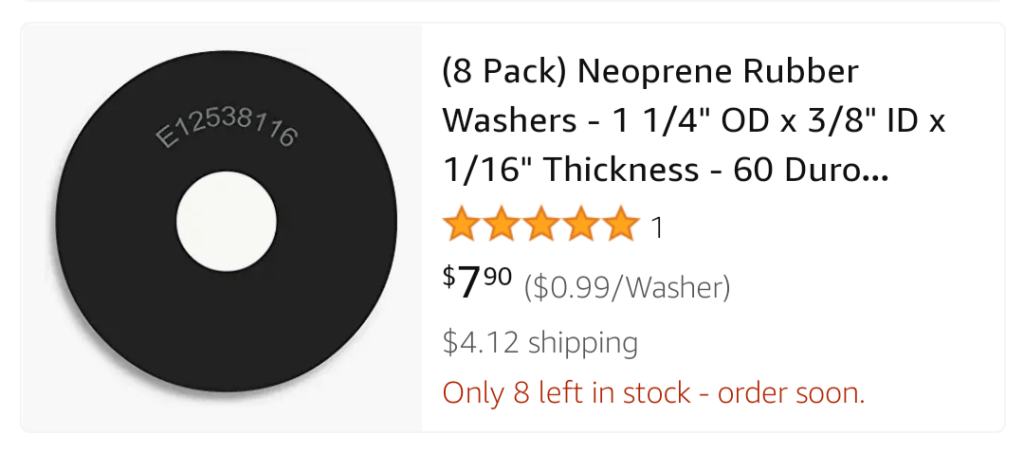The height and width of the screenshot is (453, 1024).
Task: Open the "Neoprene Rubber" product title
Action: pyautogui.click(x=718, y=73)
